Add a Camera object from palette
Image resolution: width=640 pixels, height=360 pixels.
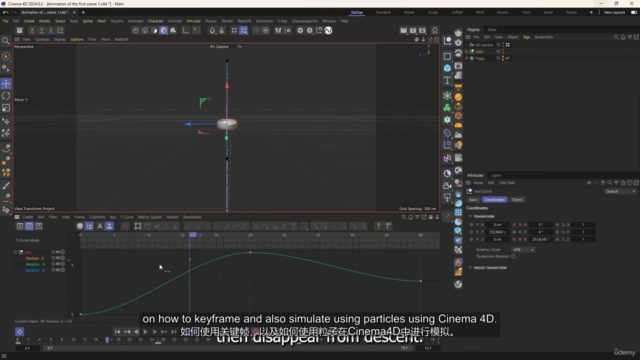pos(447,186)
